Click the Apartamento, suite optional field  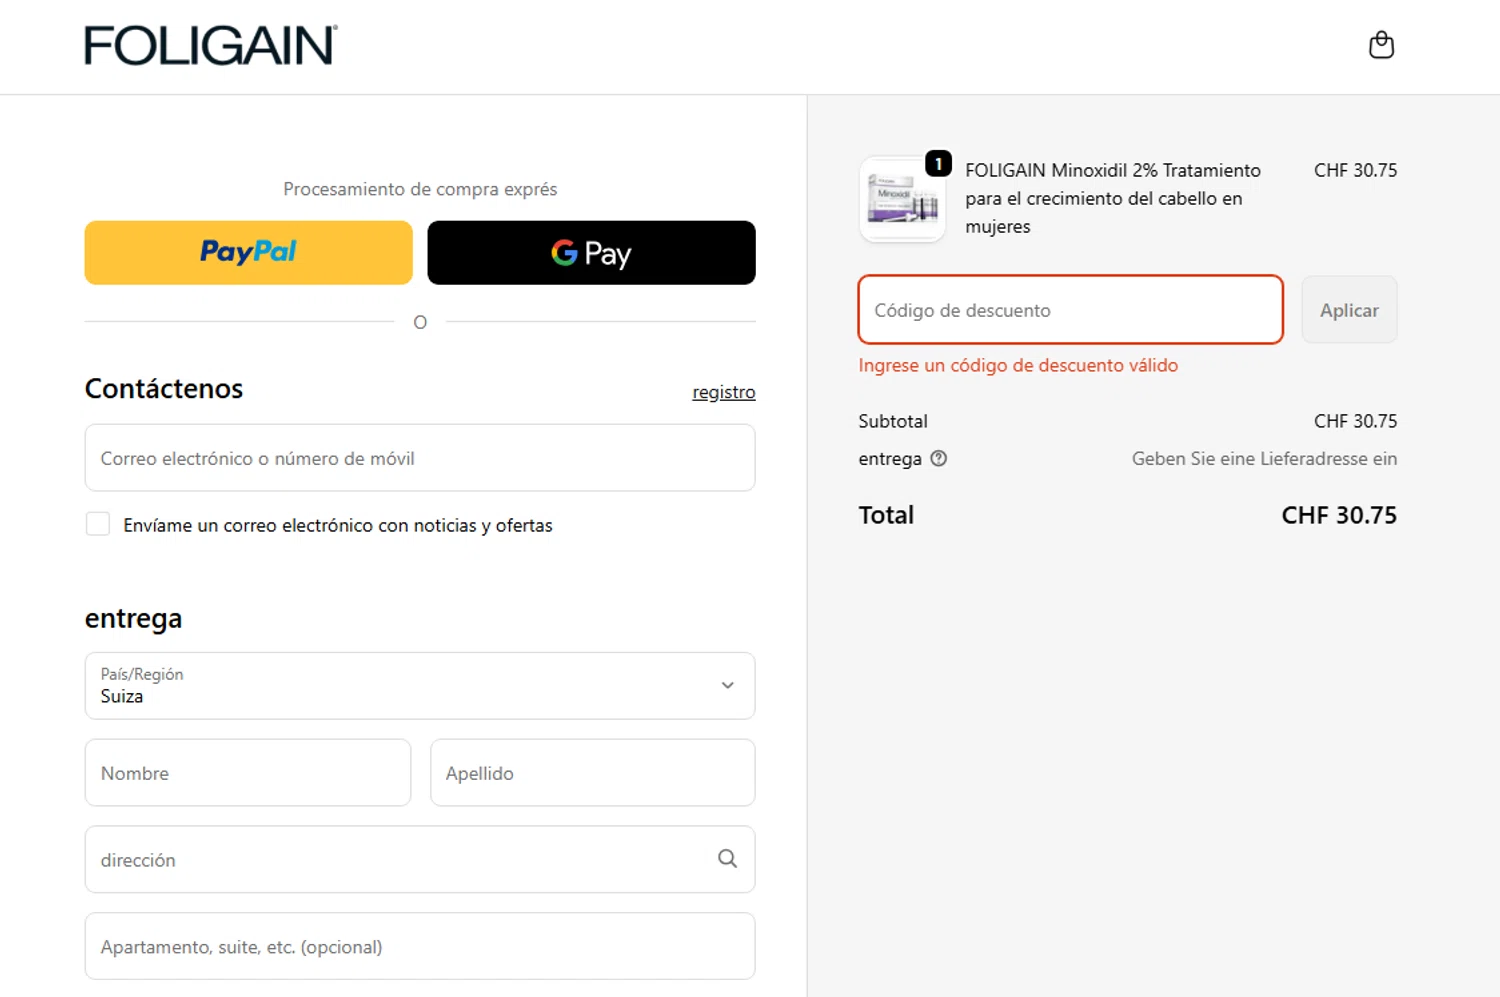tap(420, 946)
